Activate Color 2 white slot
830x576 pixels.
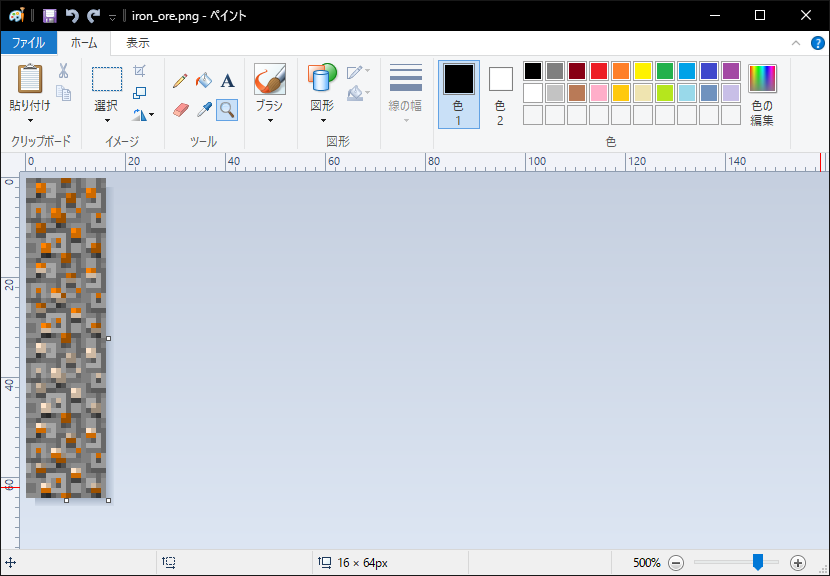pyautogui.click(x=500, y=79)
